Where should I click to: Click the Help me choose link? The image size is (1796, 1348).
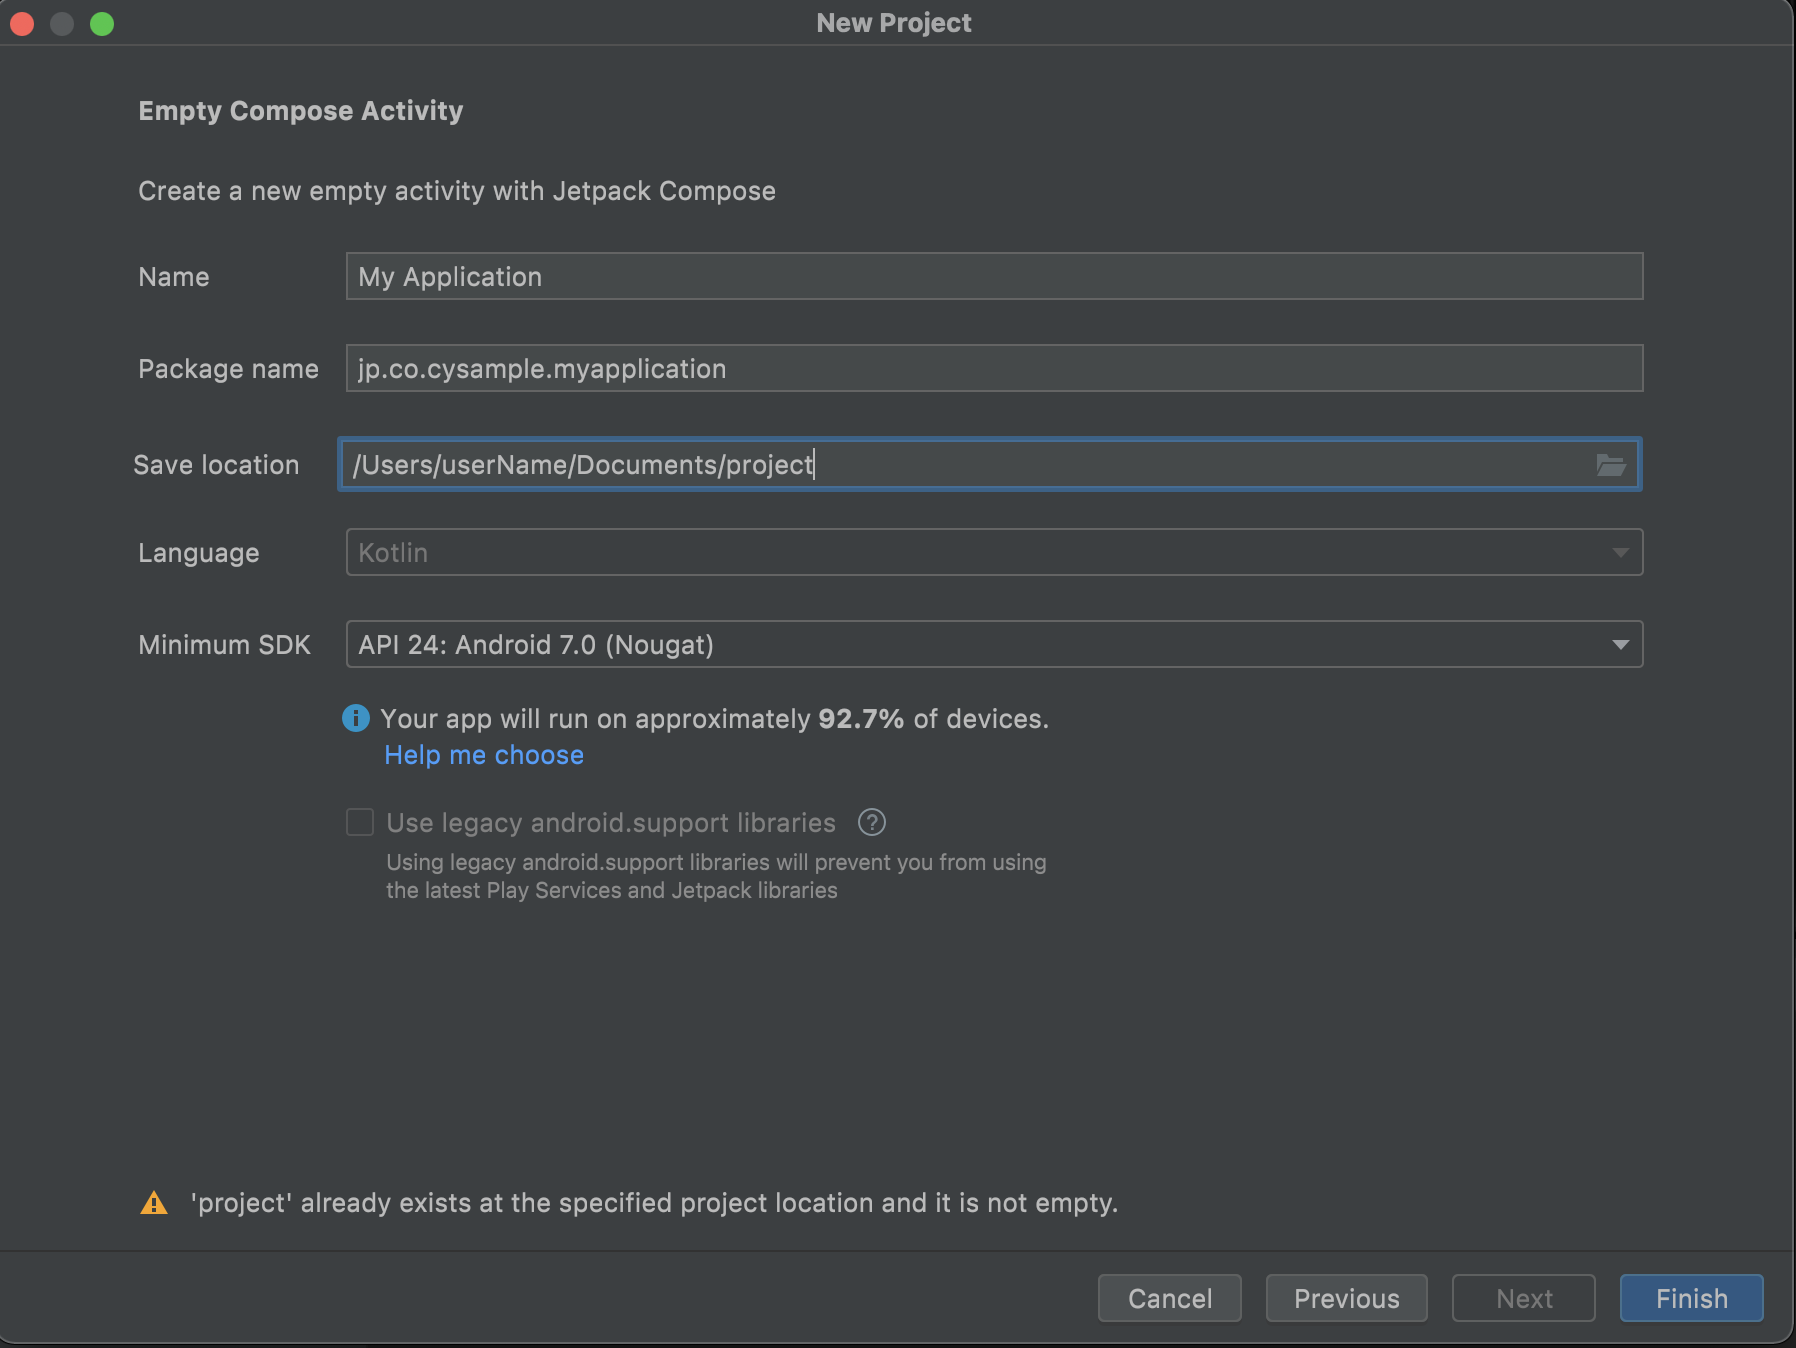click(x=483, y=755)
